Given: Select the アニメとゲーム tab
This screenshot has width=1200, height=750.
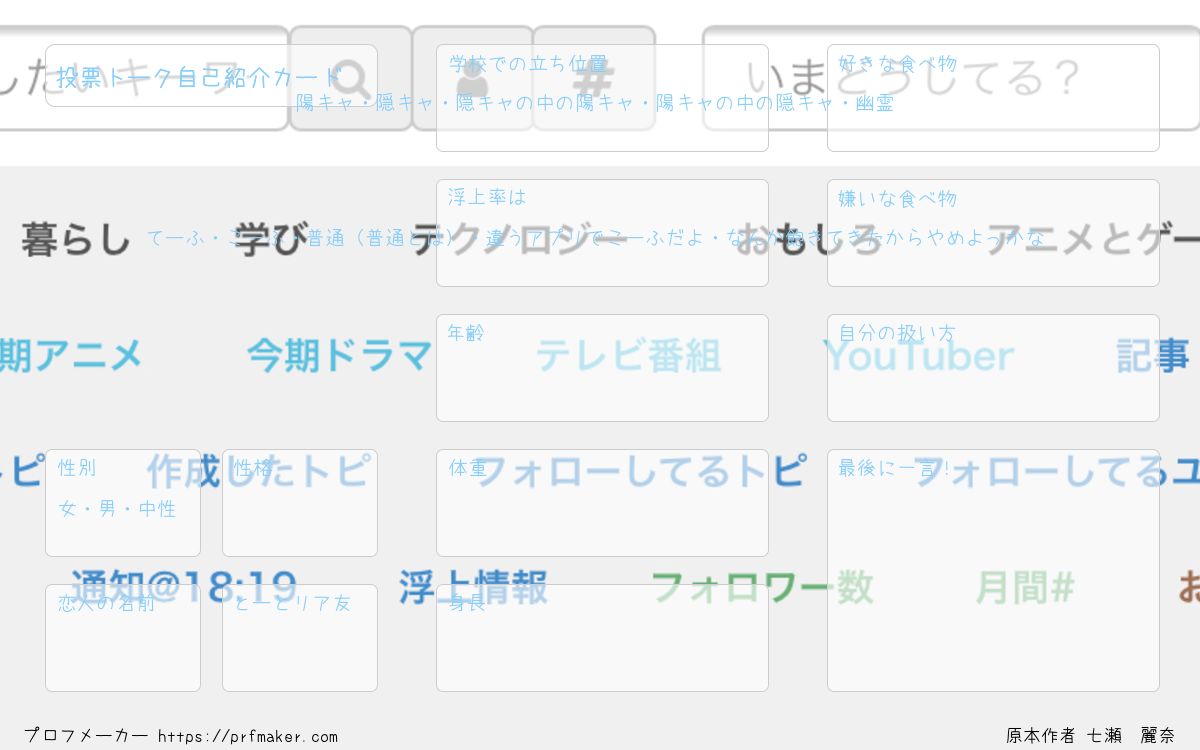Looking at the screenshot, I should pos(1093,240).
